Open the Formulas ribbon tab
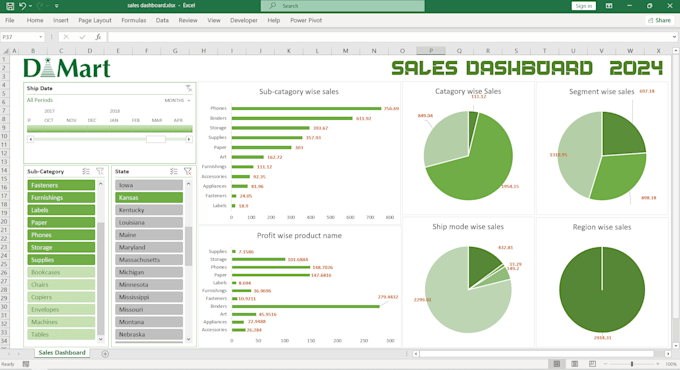The height and width of the screenshot is (370, 680). [x=134, y=20]
